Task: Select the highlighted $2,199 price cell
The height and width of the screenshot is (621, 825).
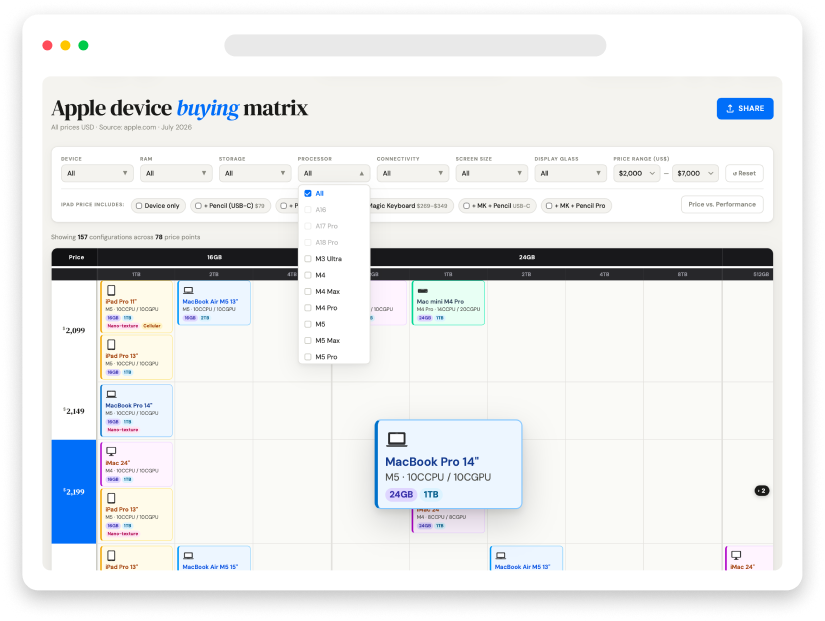Action: pos(74,492)
